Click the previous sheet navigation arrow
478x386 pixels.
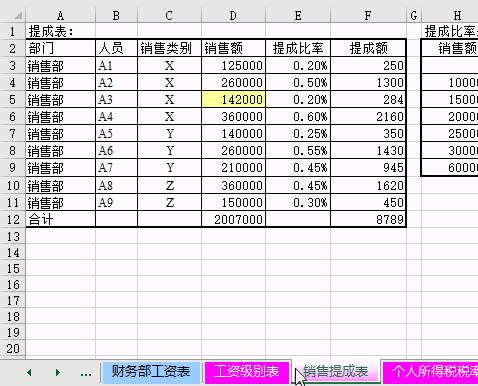pos(29,372)
